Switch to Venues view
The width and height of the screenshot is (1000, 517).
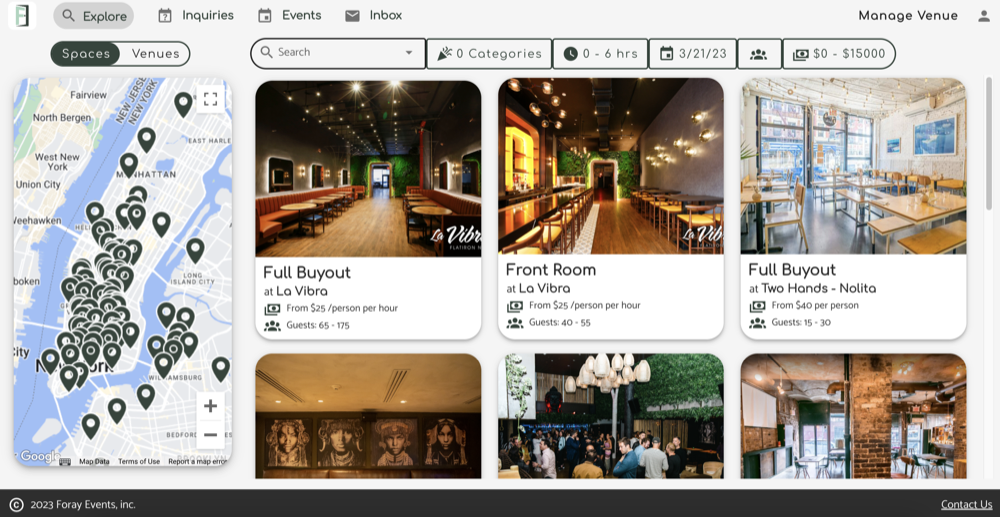pos(155,54)
